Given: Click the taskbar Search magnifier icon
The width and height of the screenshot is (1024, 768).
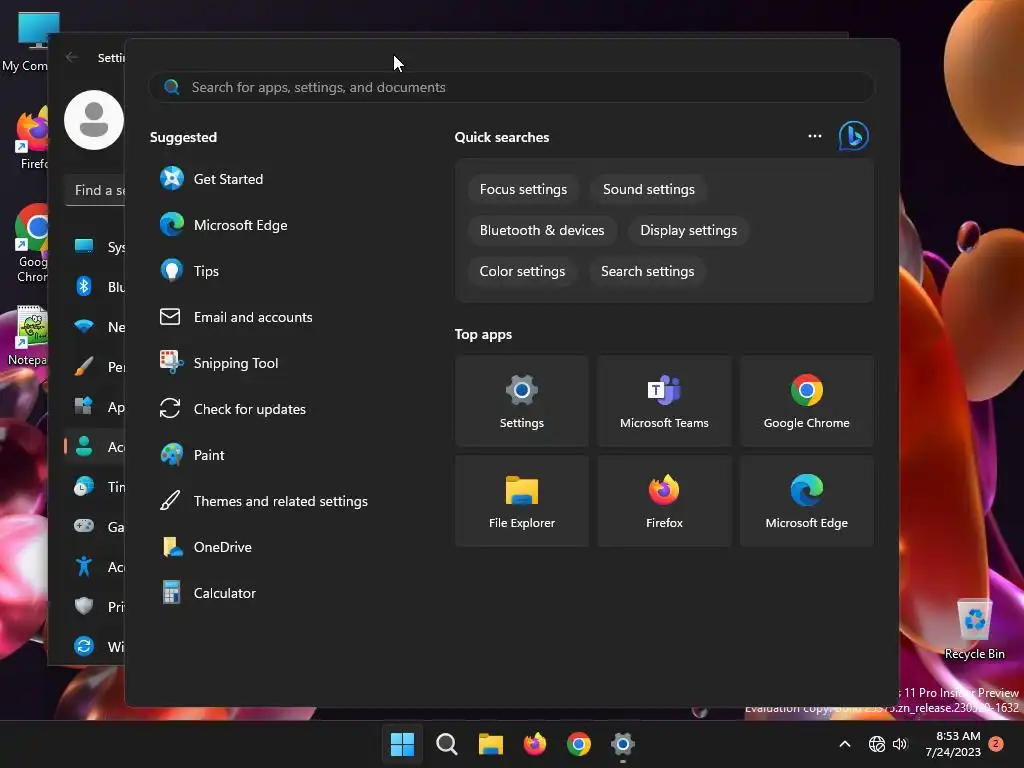Looking at the screenshot, I should click(447, 744).
